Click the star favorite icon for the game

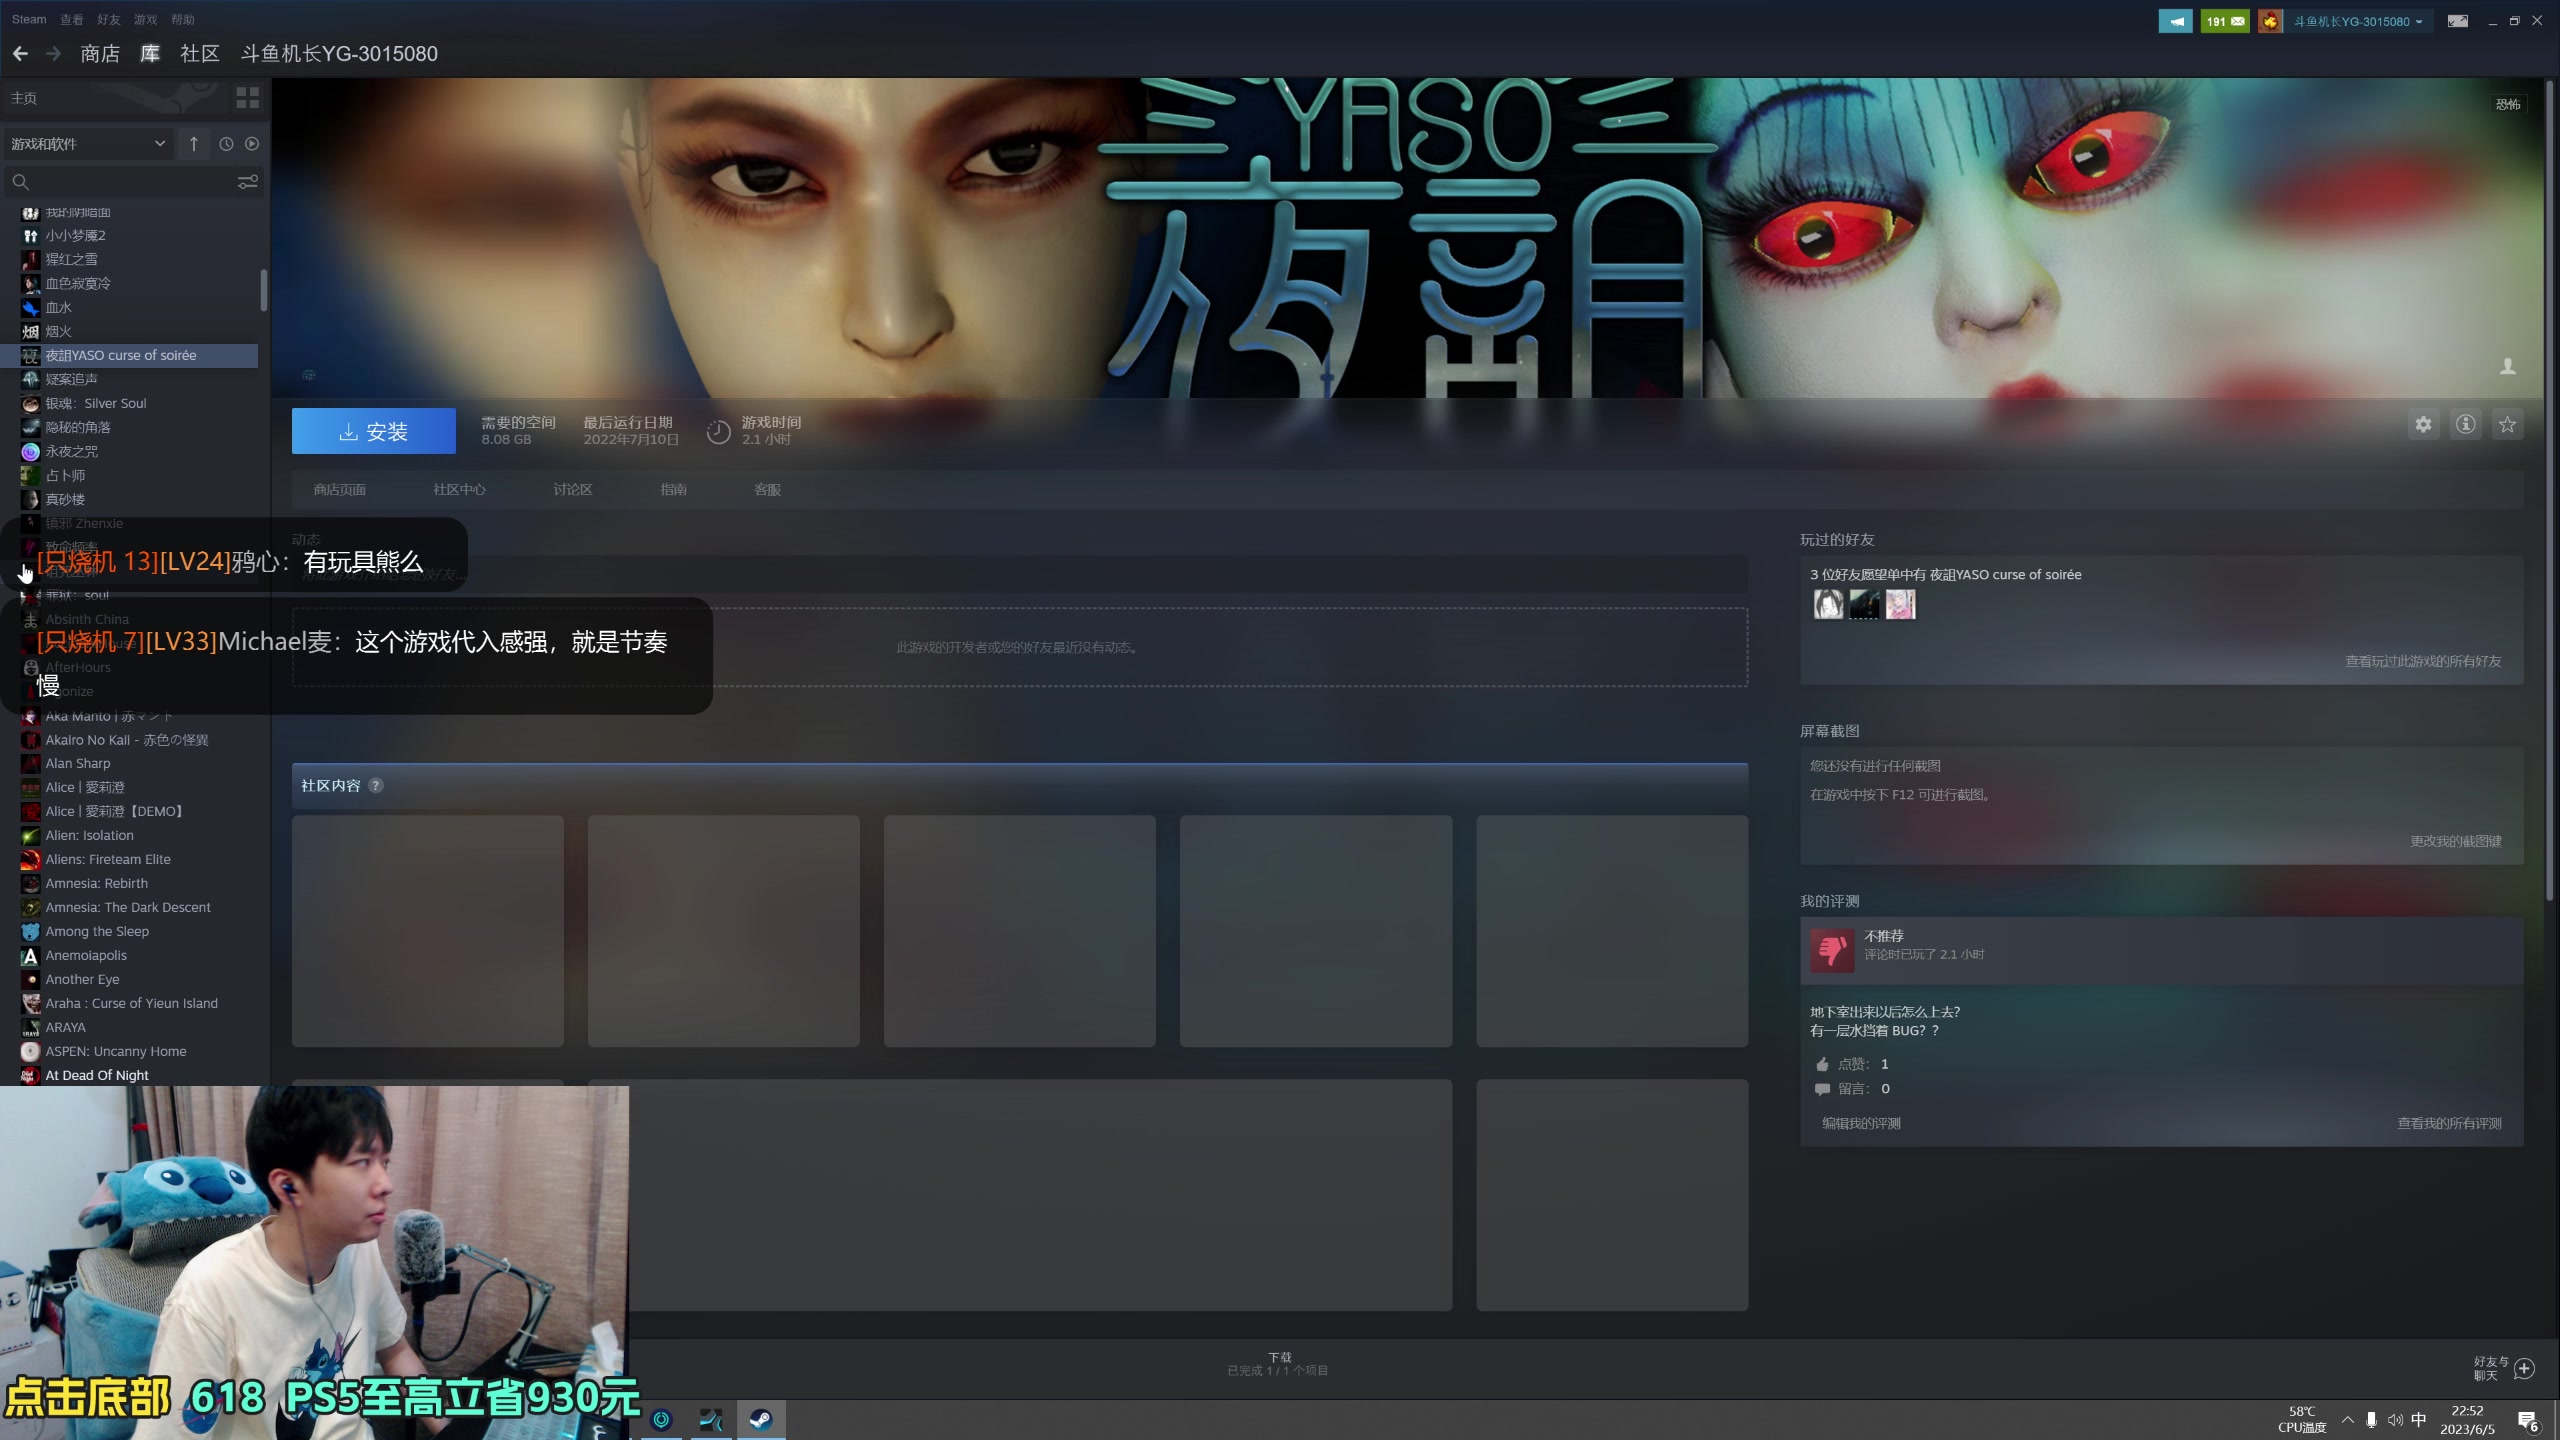pyautogui.click(x=2508, y=424)
